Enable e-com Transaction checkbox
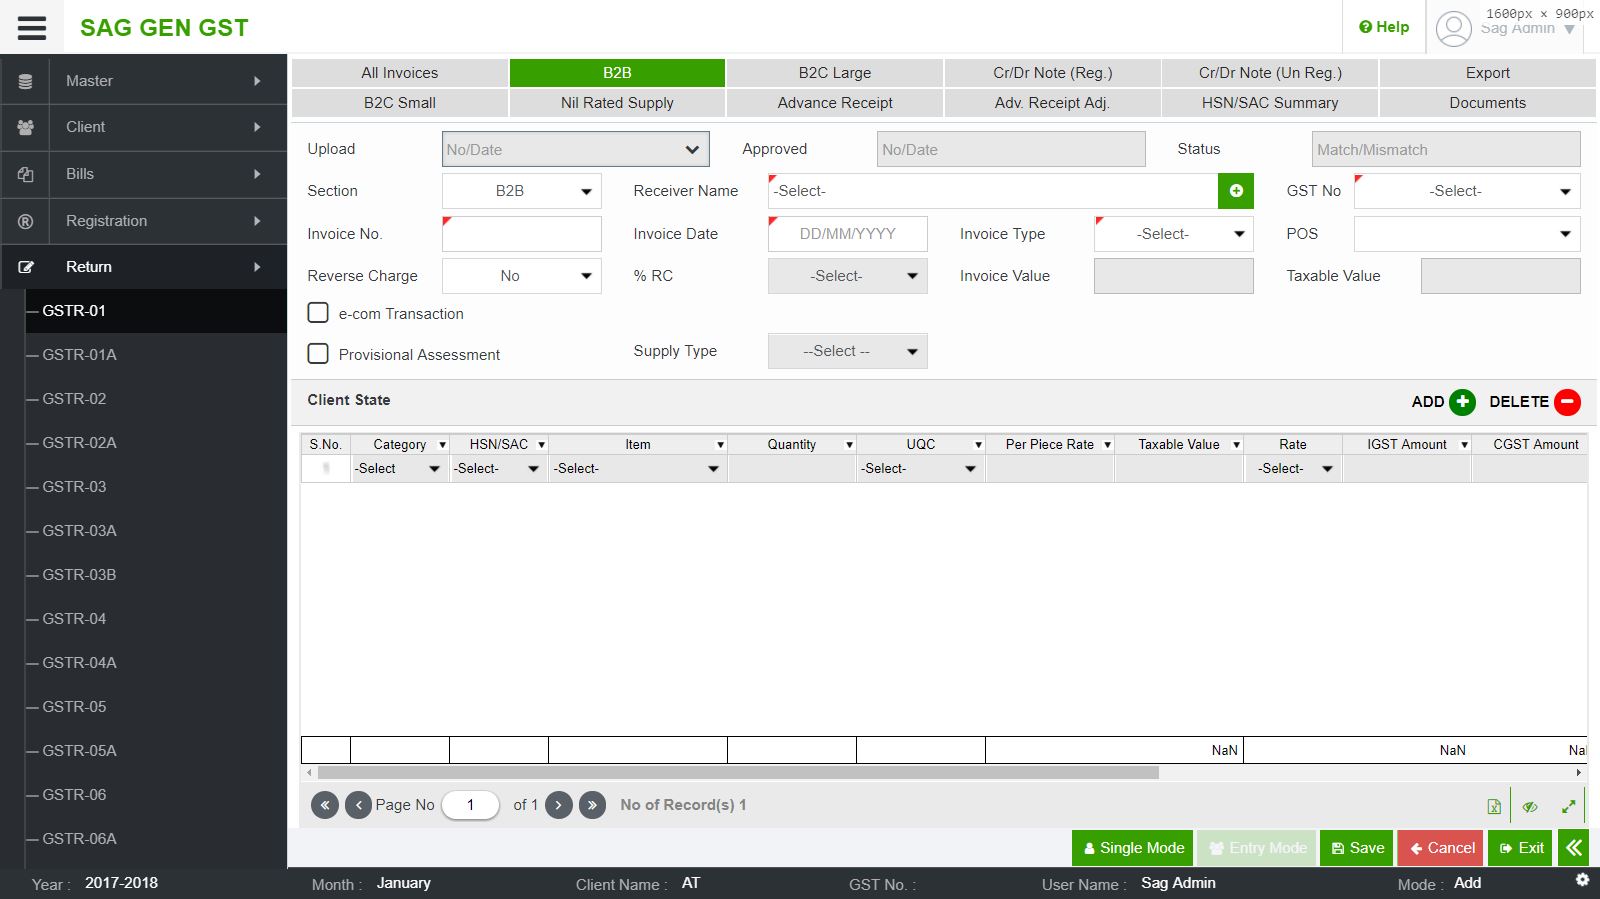The width and height of the screenshot is (1600, 899). pos(318,313)
